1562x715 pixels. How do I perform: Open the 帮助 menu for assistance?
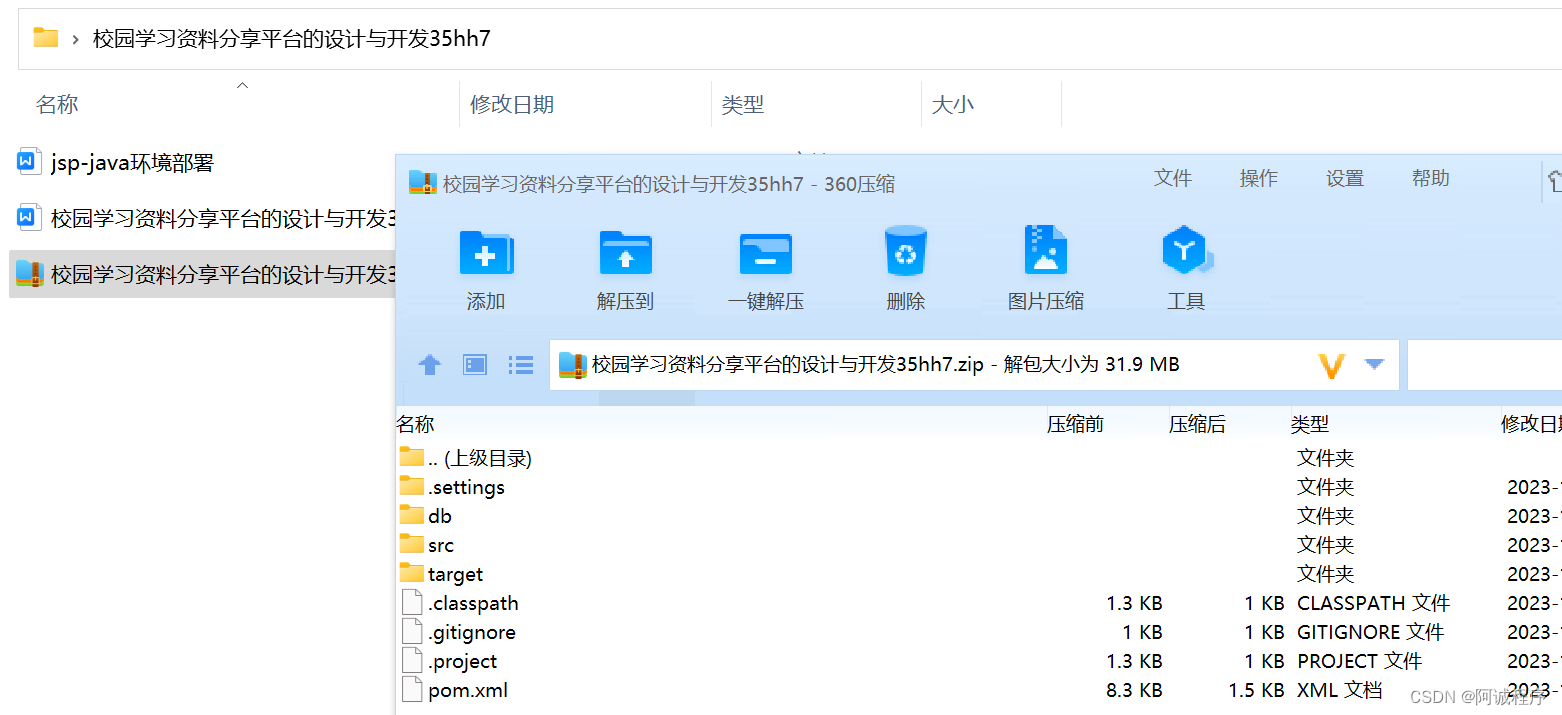tap(1429, 178)
